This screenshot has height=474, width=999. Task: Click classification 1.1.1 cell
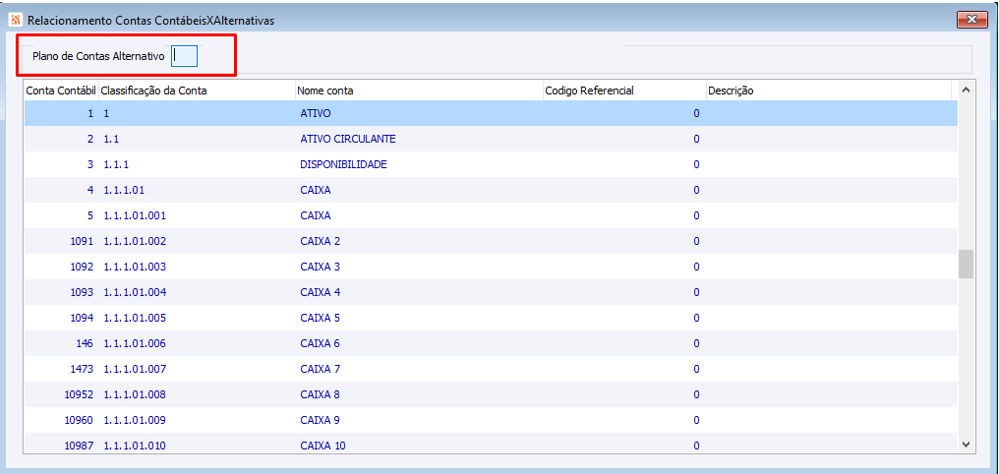pyautogui.click(x=117, y=164)
